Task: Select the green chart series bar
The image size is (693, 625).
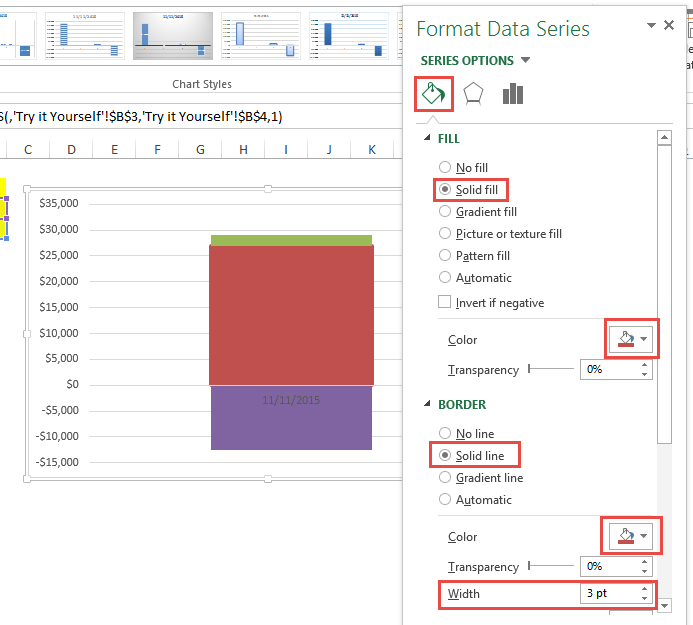Action: click(x=291, y=240)
